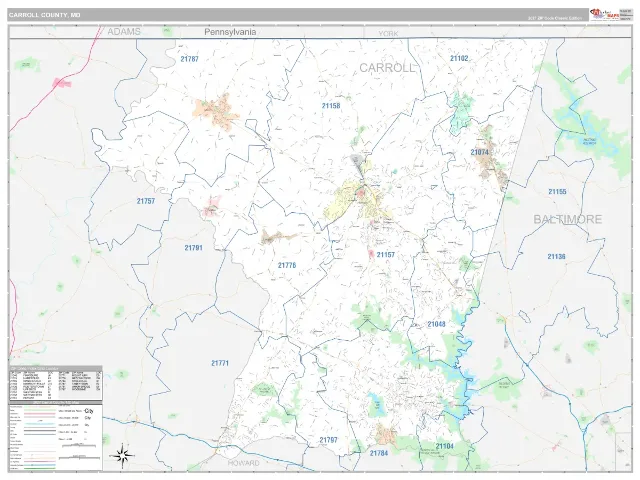Image resolution: width=640 pixels, height=480 pixels.
Task: Click the BALTIMORE county name
Action: 567,220
